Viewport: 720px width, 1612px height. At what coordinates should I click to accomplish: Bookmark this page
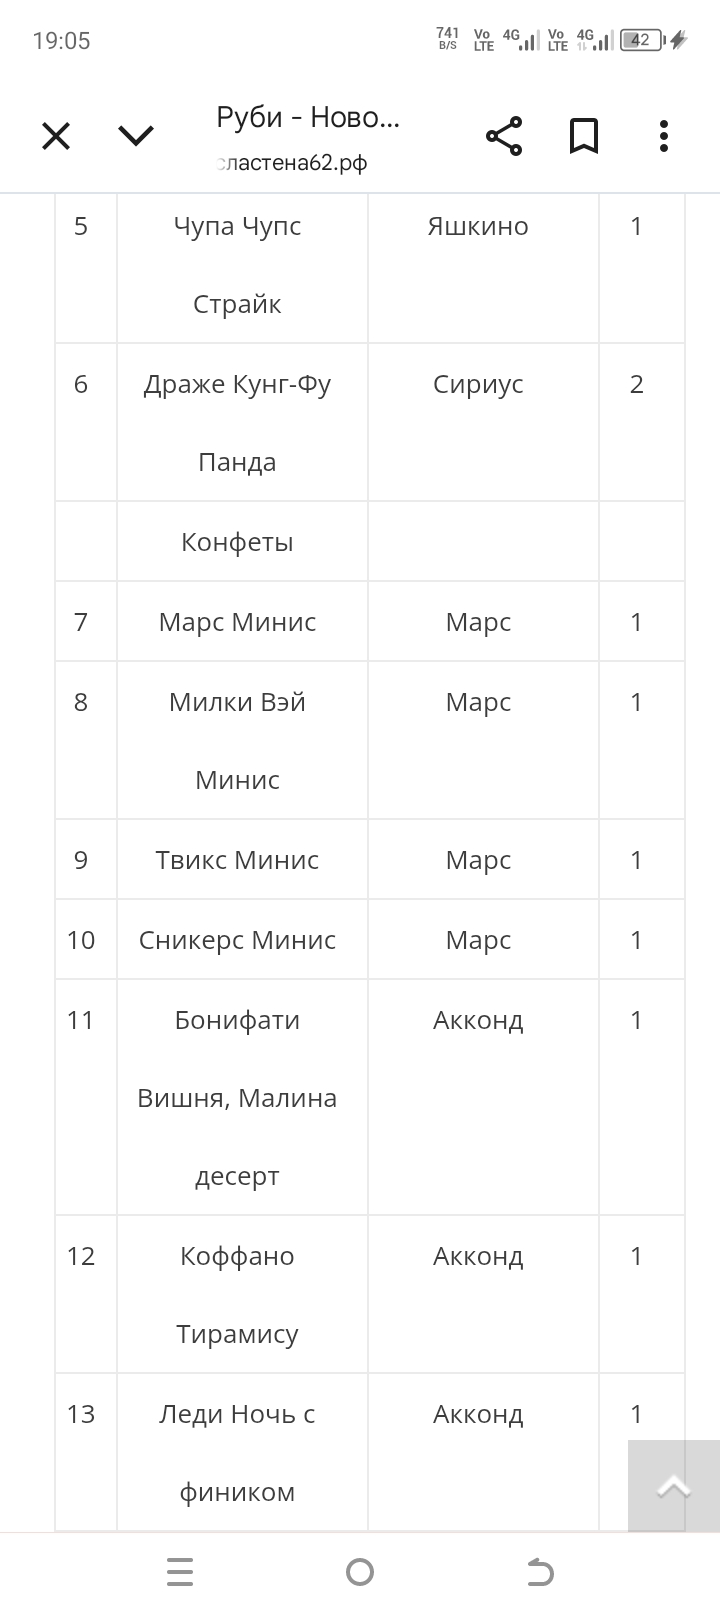pos(584,136)
